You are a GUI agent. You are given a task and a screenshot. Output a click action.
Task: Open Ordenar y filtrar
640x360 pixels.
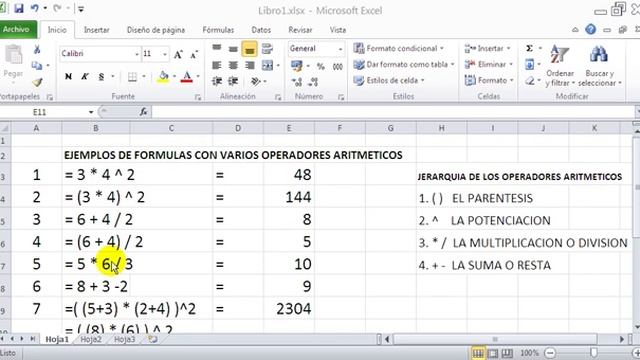(x=560, y=66)
